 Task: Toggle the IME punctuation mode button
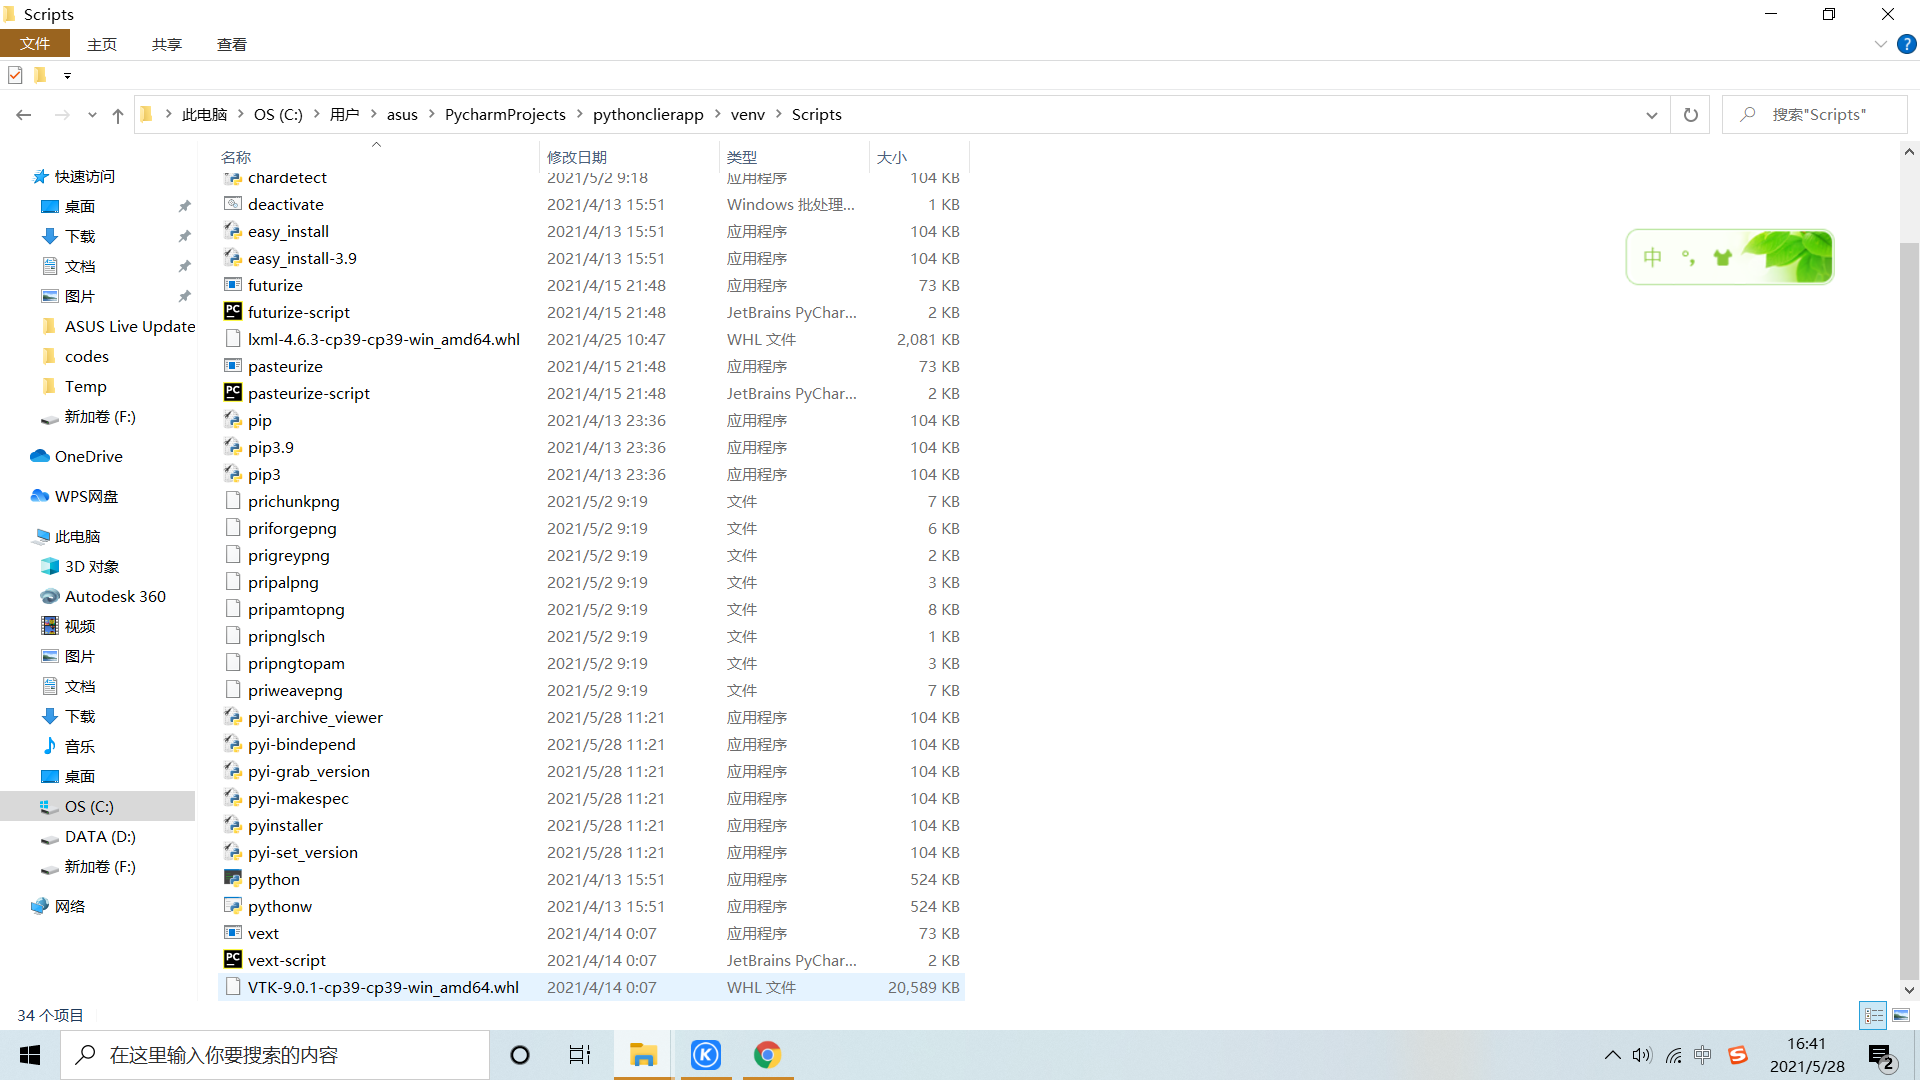1688,258
